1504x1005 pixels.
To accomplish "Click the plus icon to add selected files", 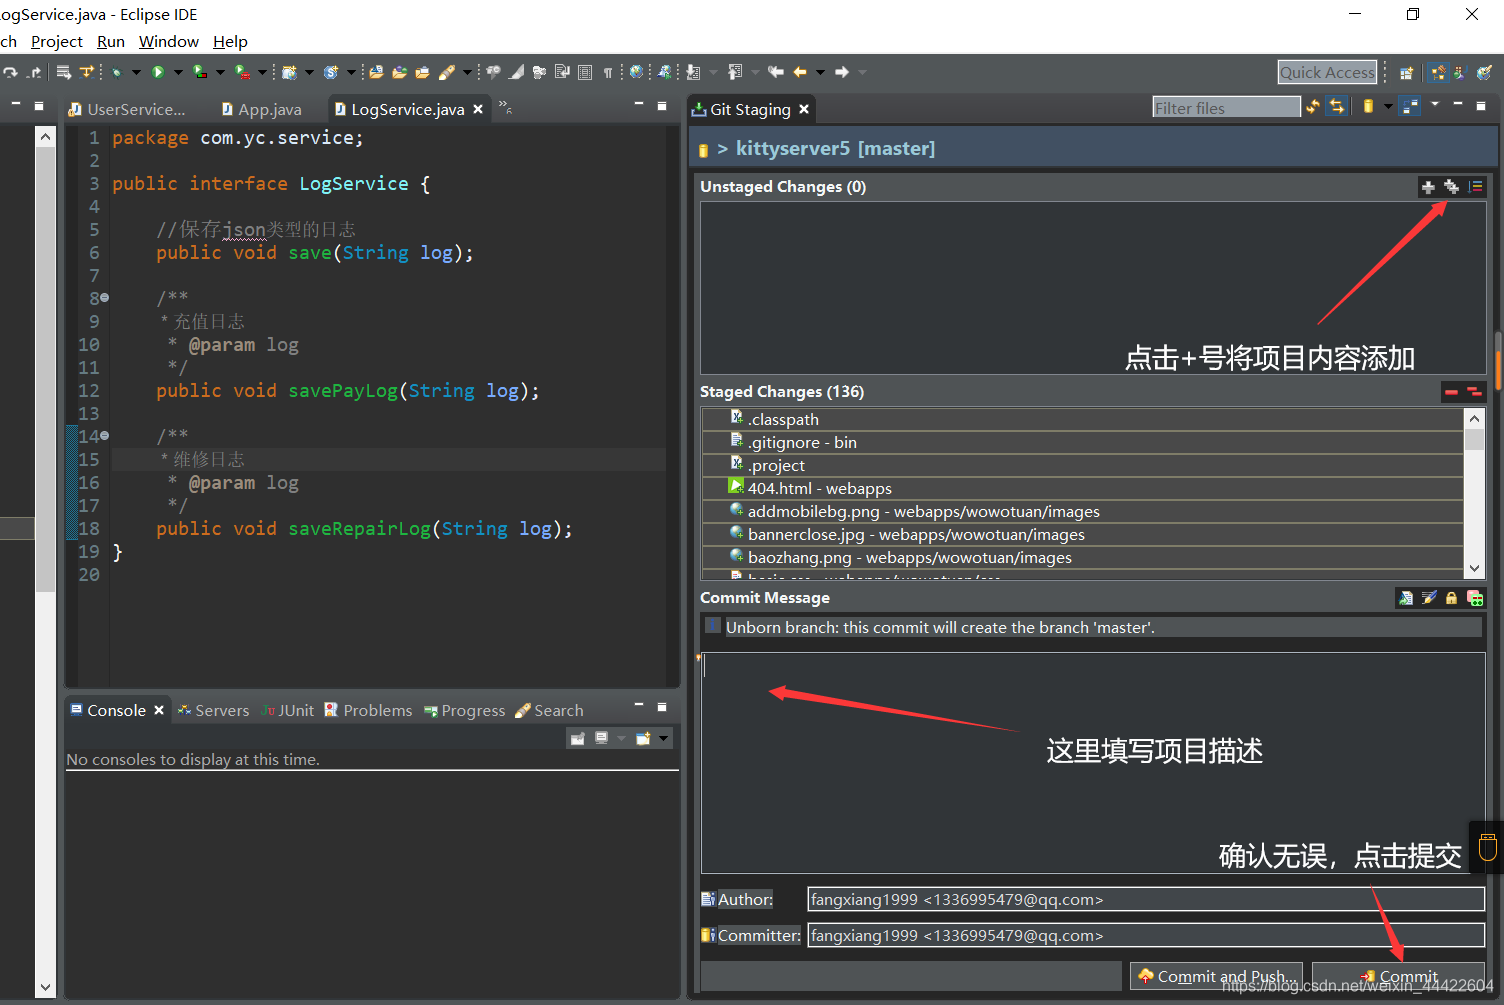I will 1428,187.
